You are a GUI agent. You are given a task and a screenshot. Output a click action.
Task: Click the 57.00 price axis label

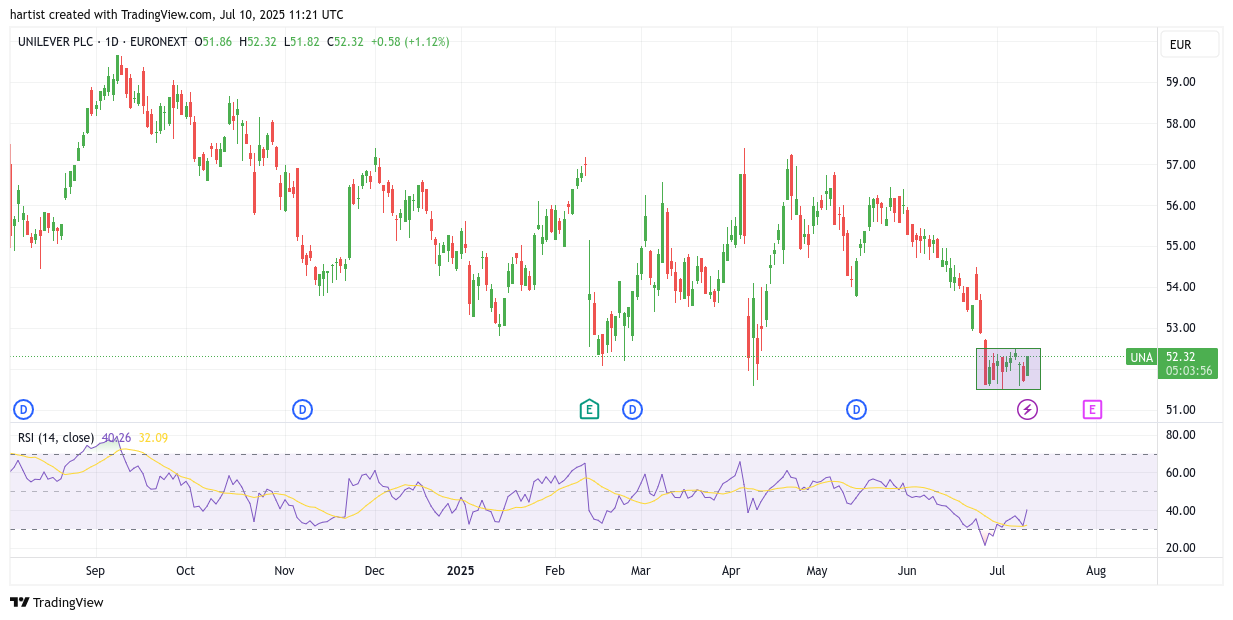[1181, 164]
